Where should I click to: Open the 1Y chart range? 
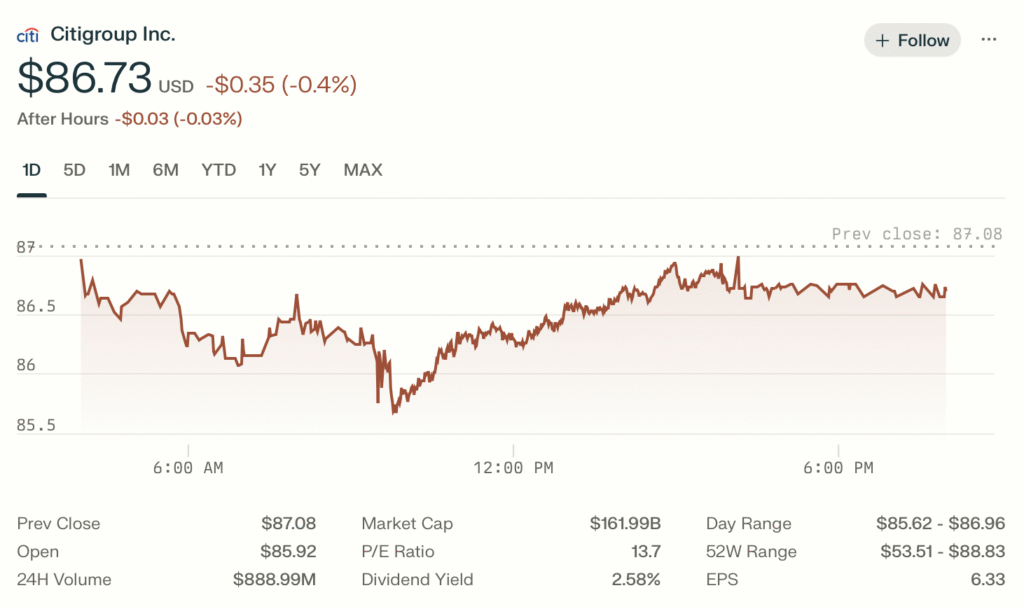point(267,170)
